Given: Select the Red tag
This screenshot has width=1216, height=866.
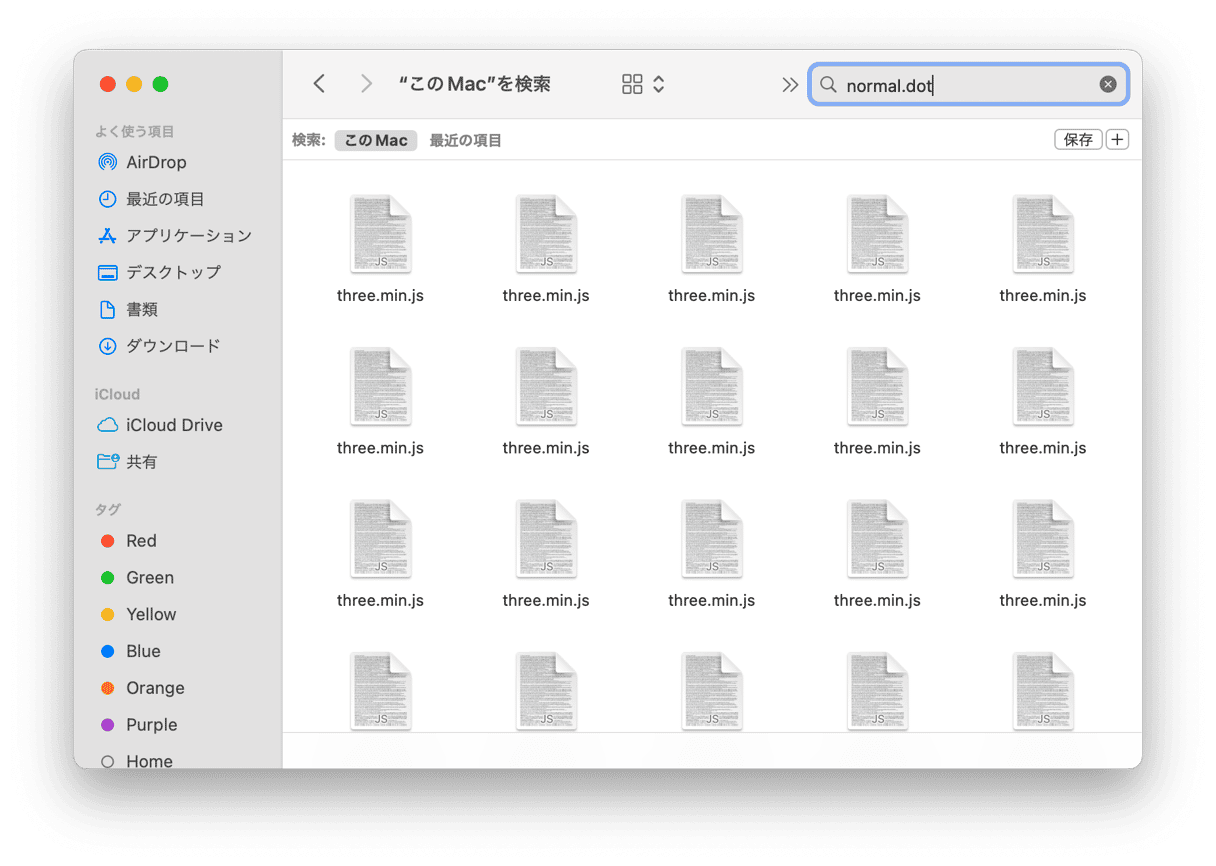Looking at the screenshot, I should [140, 541].
